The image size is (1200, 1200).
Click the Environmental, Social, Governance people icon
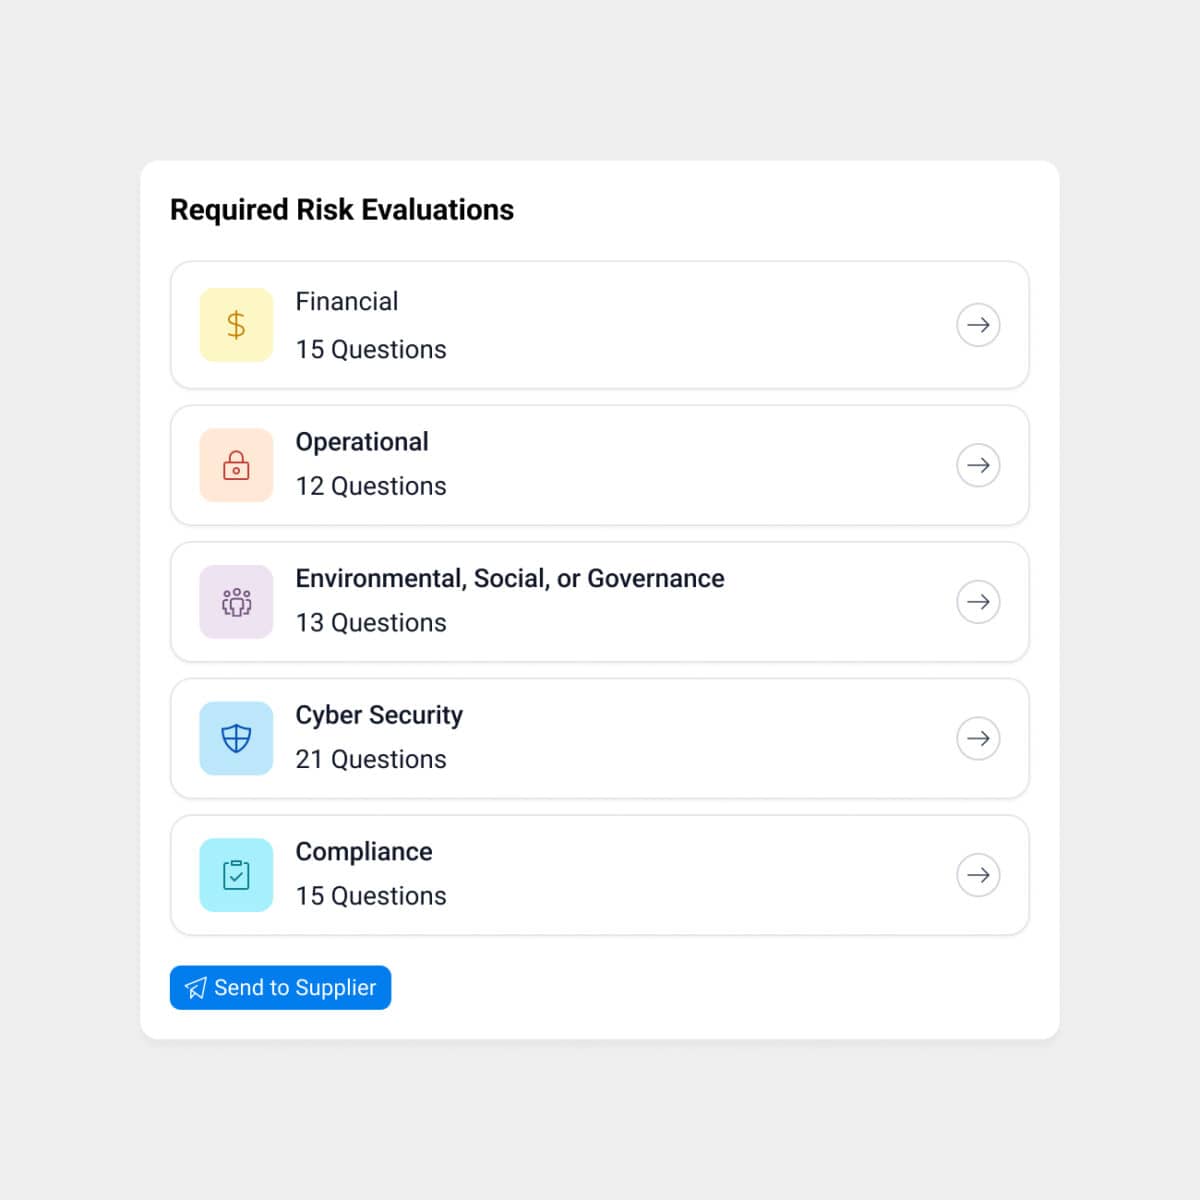click(x=236, y=602)
